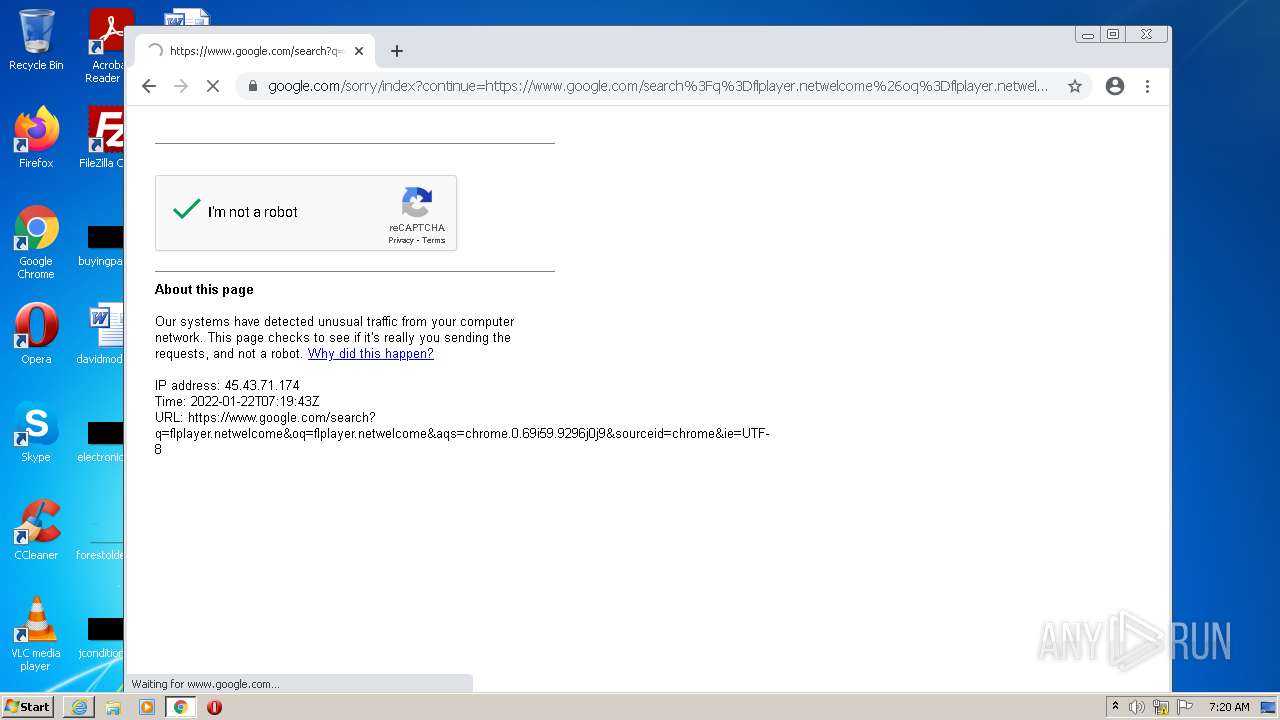
Task: Minimize the Chrome window
Action: (1088, 35)
